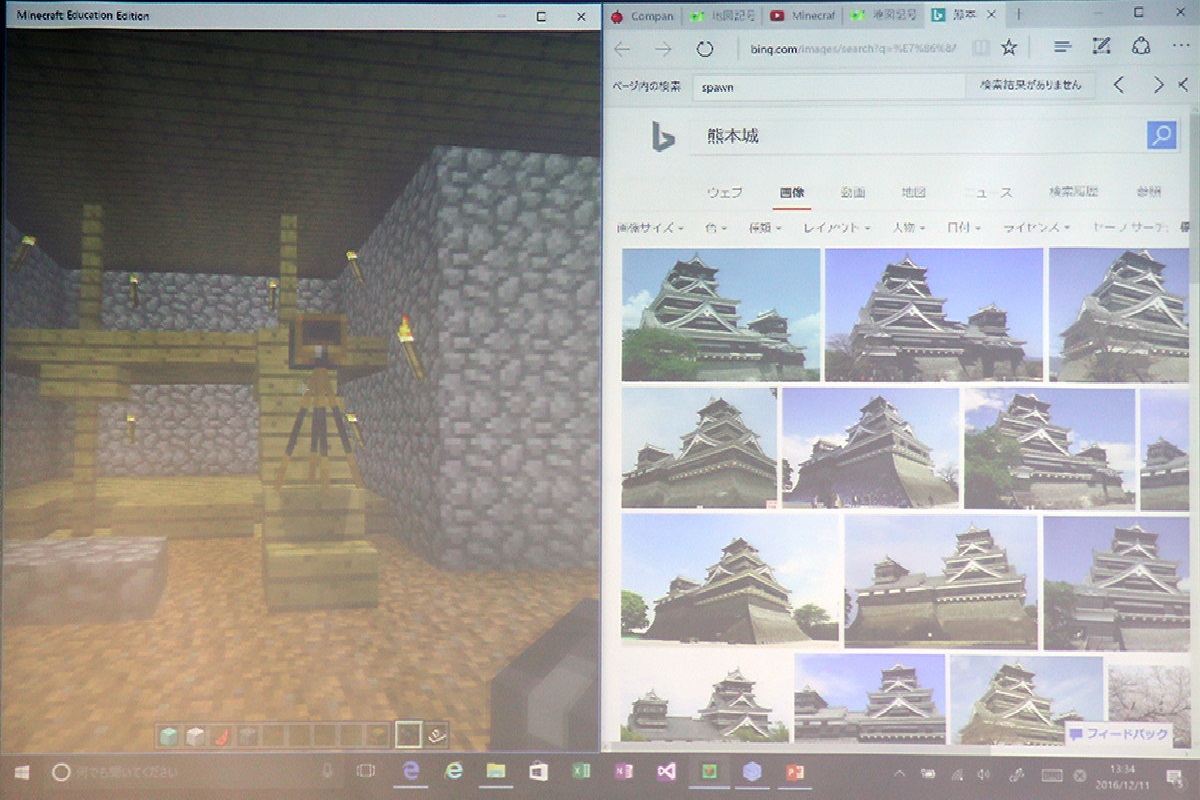Open the ニュース search tab
1200x800 pixels.
987,192
